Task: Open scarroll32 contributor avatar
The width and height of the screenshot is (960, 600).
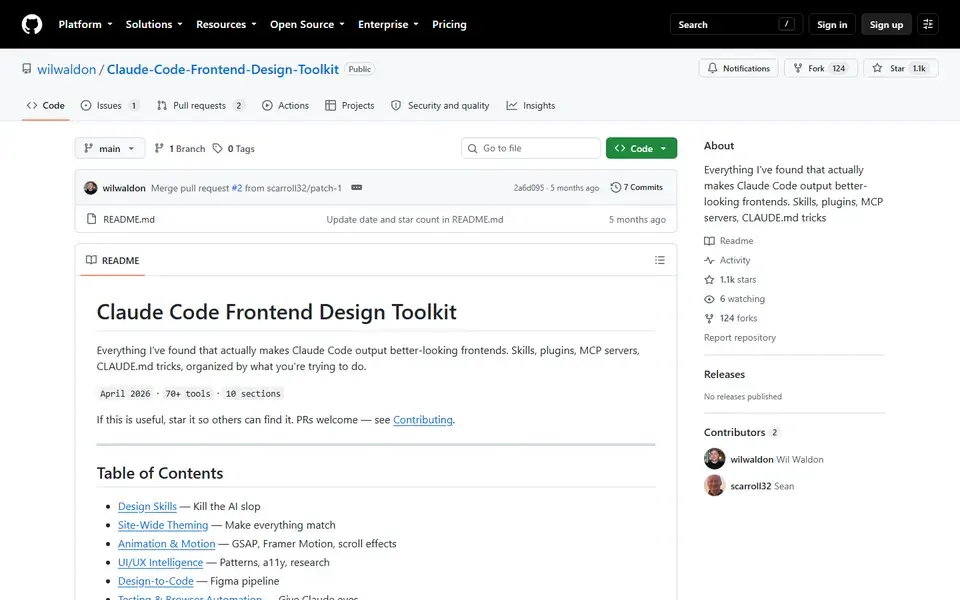Action: 714,486
